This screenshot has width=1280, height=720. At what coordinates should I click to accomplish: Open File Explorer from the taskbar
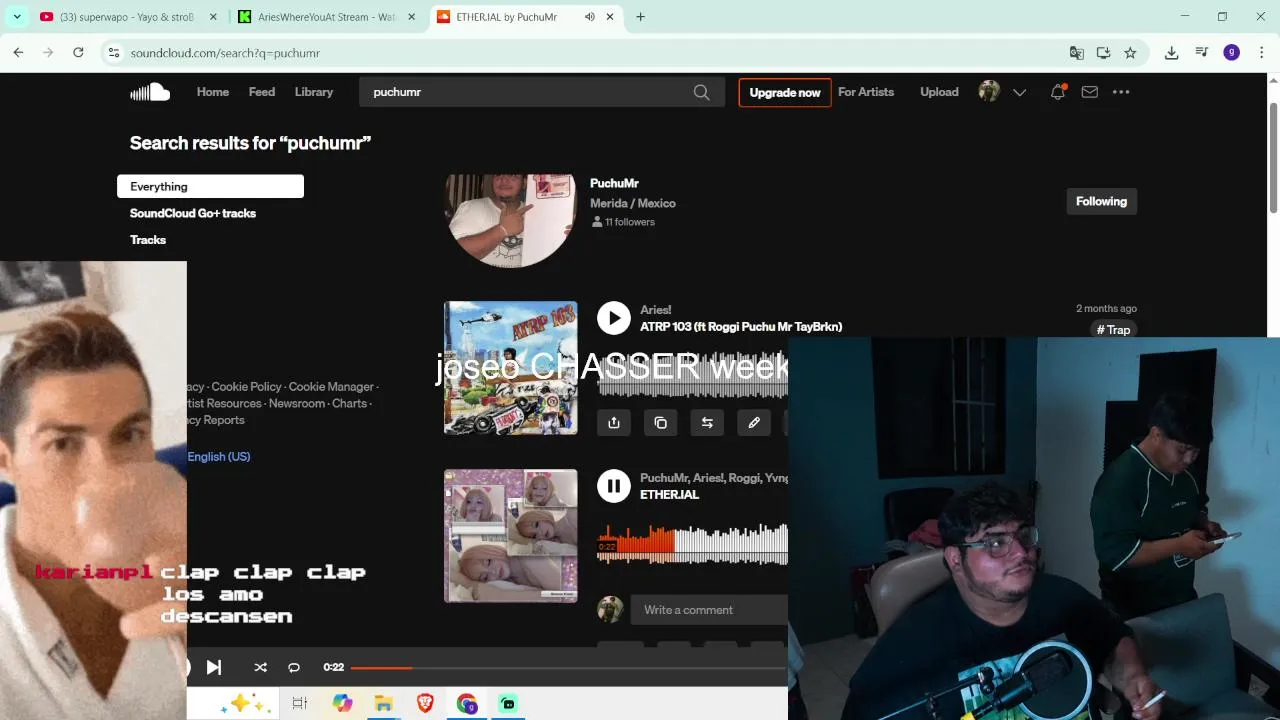point(384,704)
